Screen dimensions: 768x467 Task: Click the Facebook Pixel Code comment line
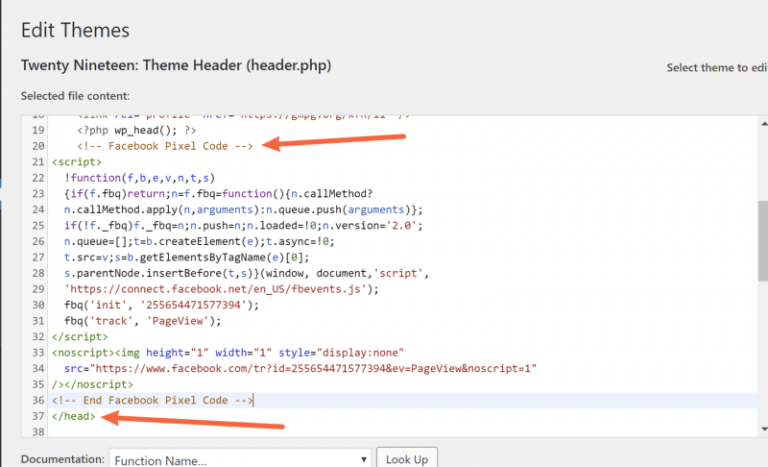click(165, 146)
